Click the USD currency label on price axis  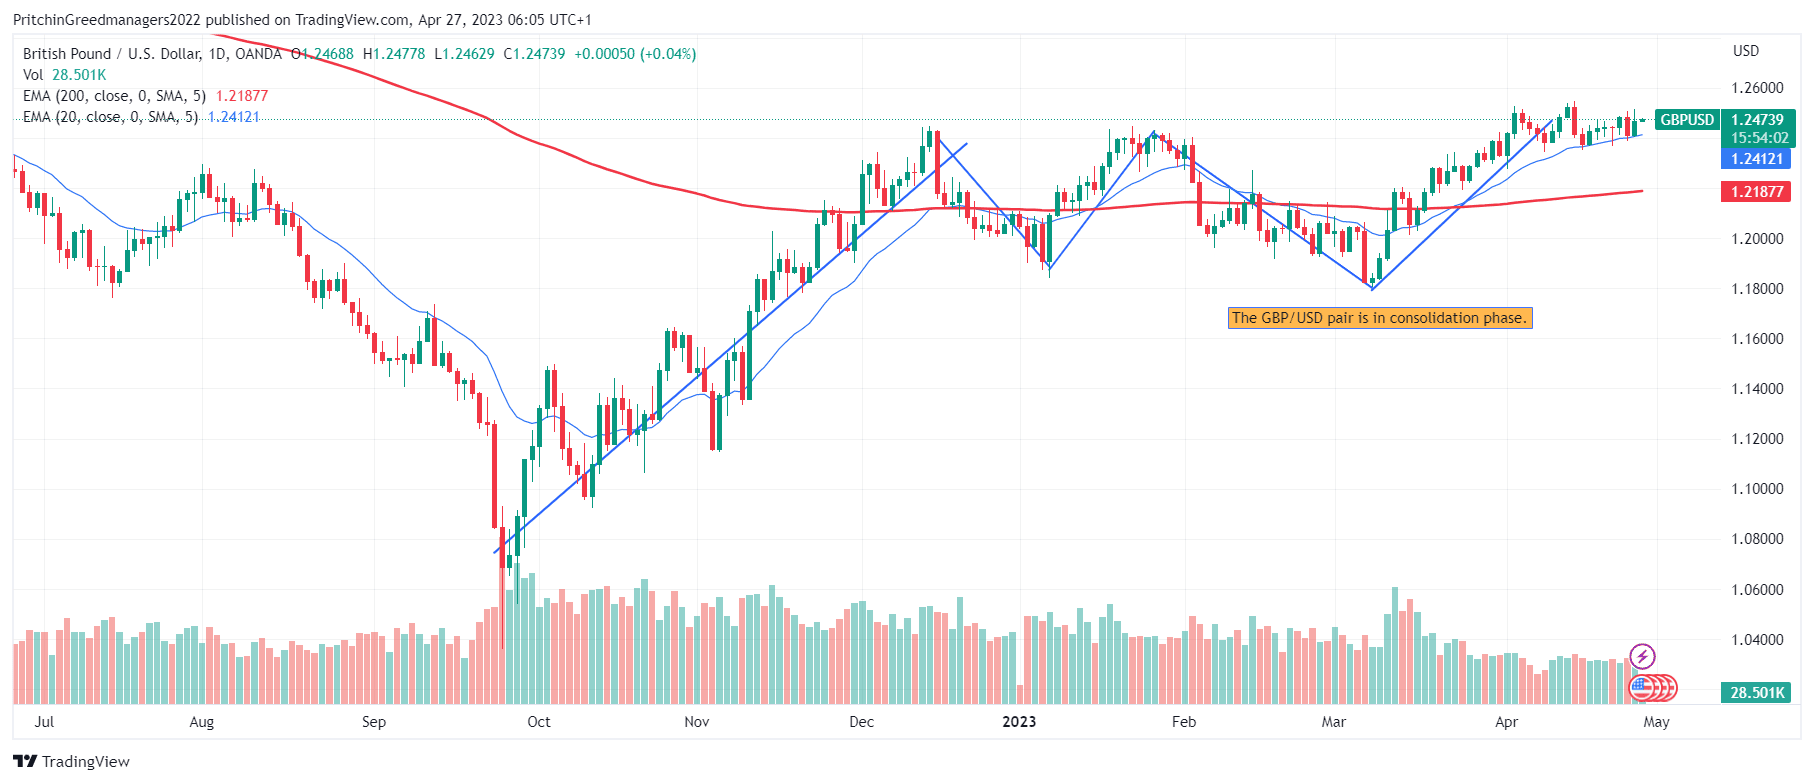(1746, 51)
